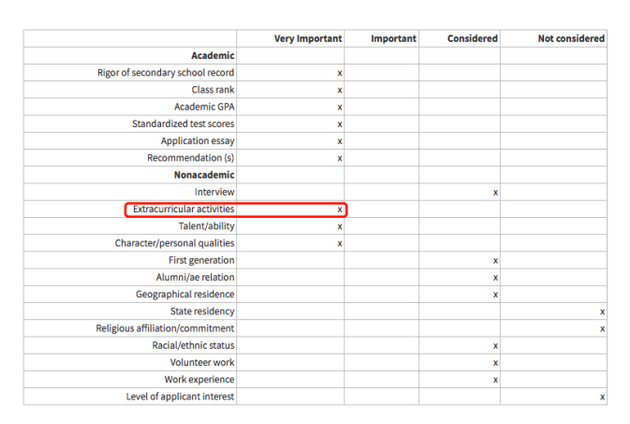The height and width of the screenshot is (424, 630).
Task: Click the x mark in the State residency row
Action: tap(602, 312)
